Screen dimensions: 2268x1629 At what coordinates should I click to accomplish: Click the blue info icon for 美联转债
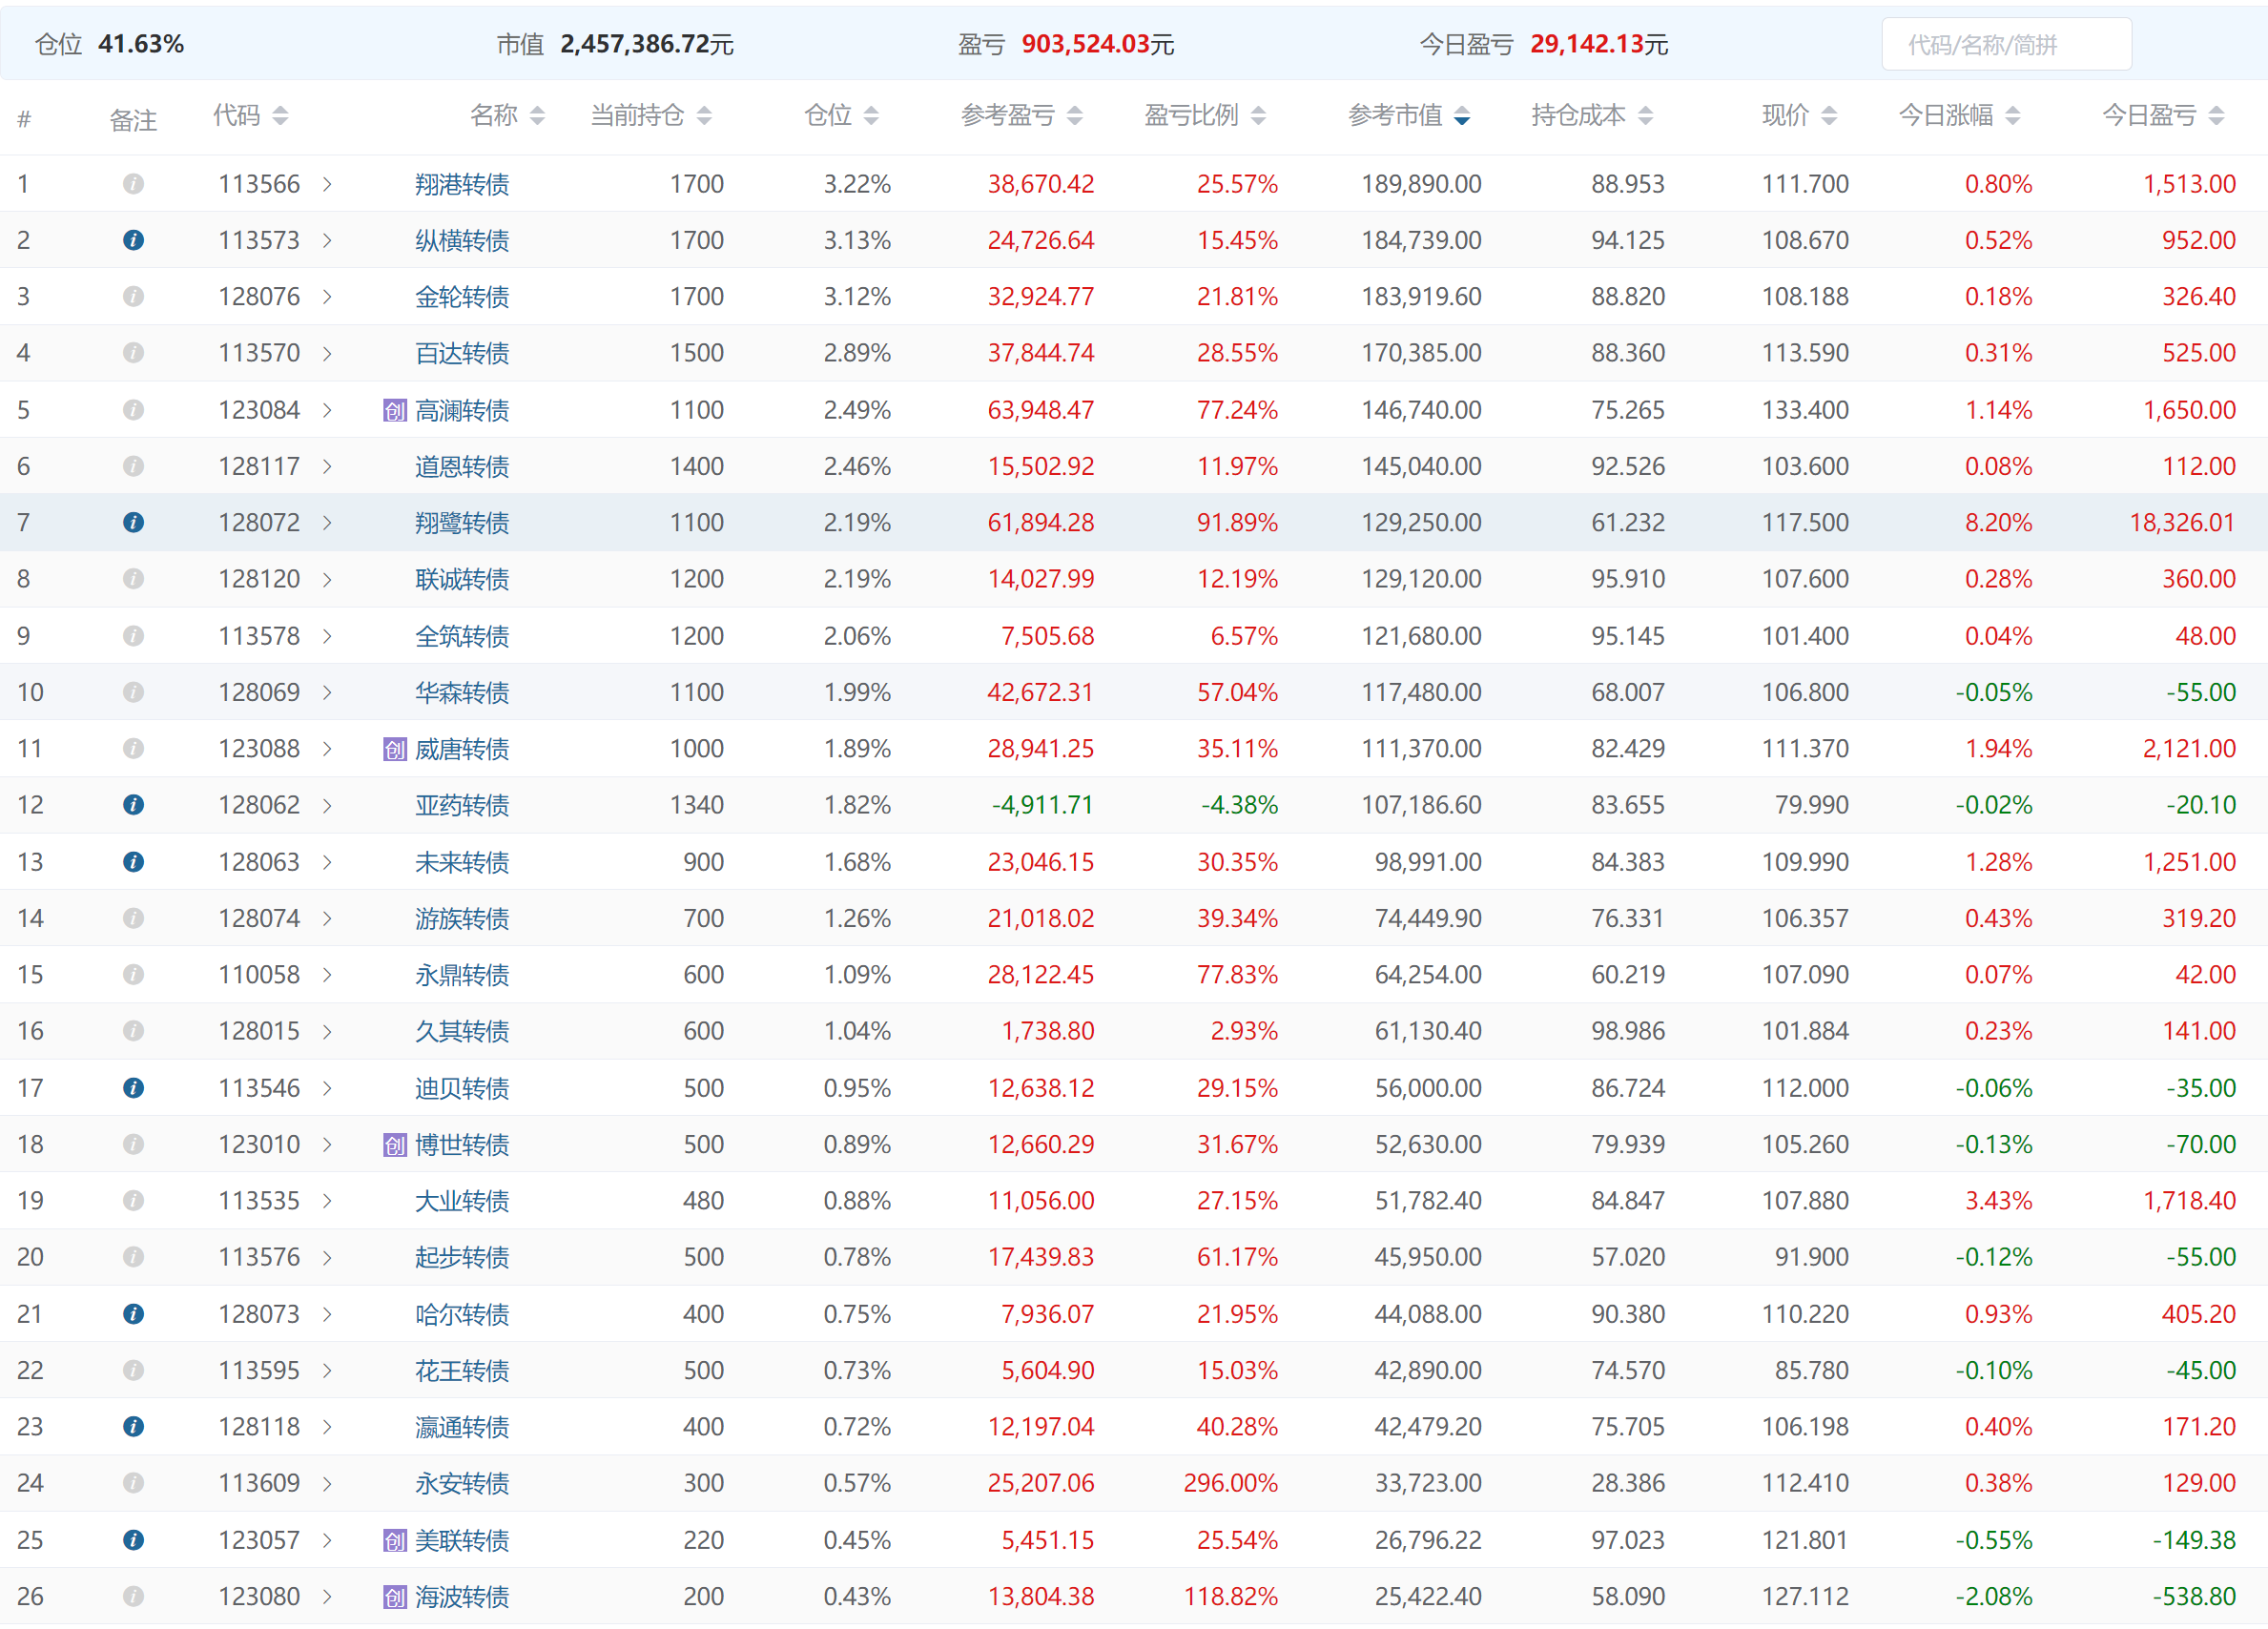tap(133, 1540)
